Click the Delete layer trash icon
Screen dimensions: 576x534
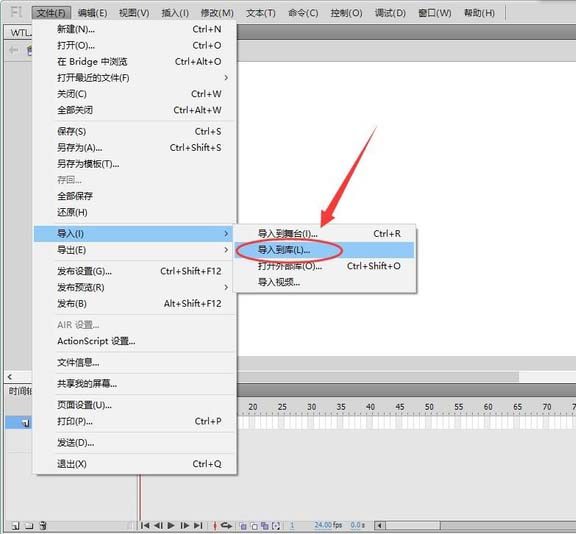click(43, 526)
